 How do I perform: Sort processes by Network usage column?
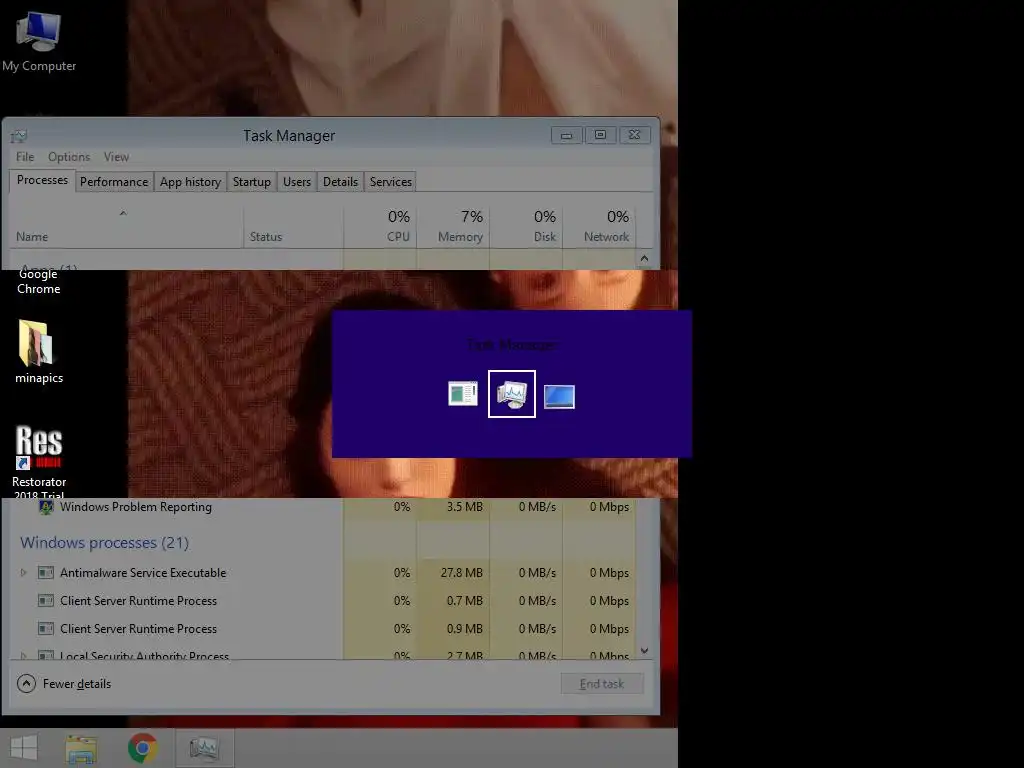[600, 227]
